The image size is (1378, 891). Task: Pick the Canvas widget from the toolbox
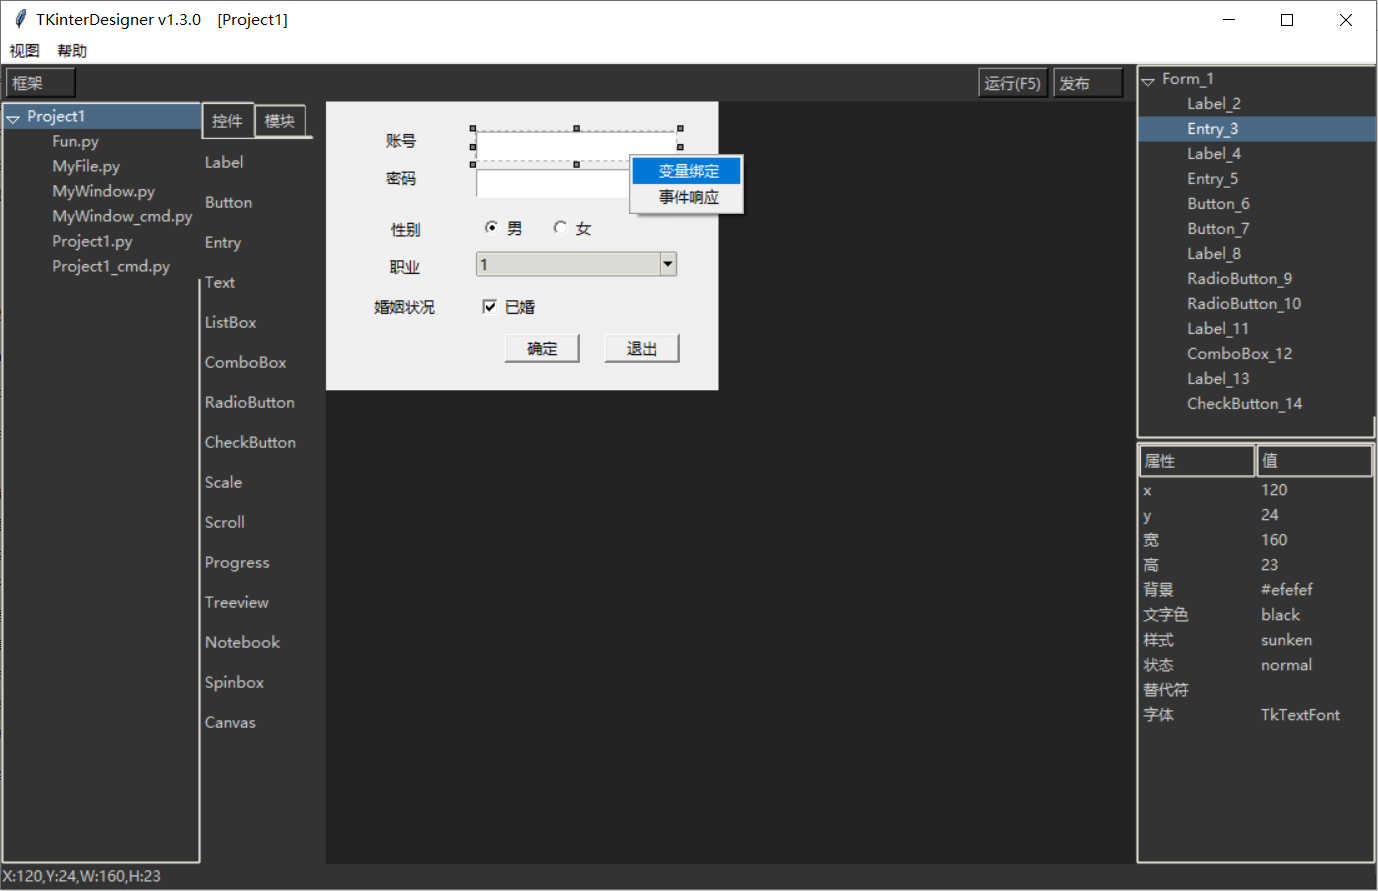tap(230, 722)
